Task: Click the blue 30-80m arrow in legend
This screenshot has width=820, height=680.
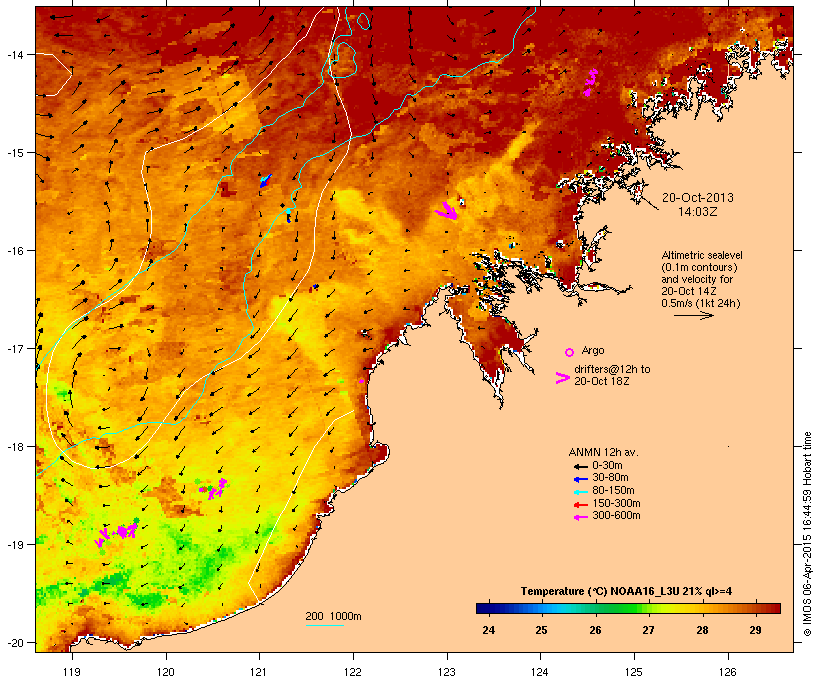Action: click(x=580, y=479)
